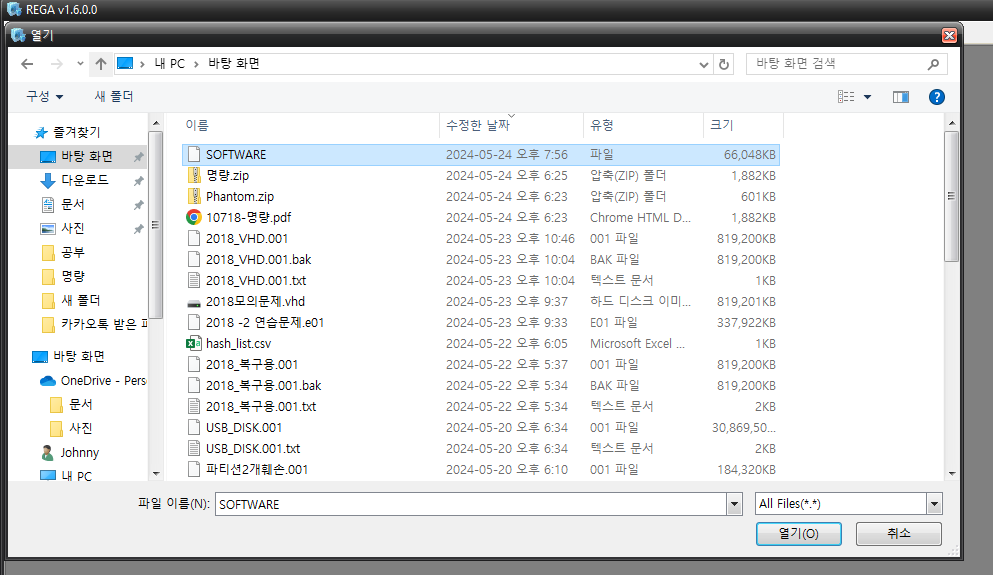
Task: Open 다운로드 folder in sidebar
Action: pos(84,180)
